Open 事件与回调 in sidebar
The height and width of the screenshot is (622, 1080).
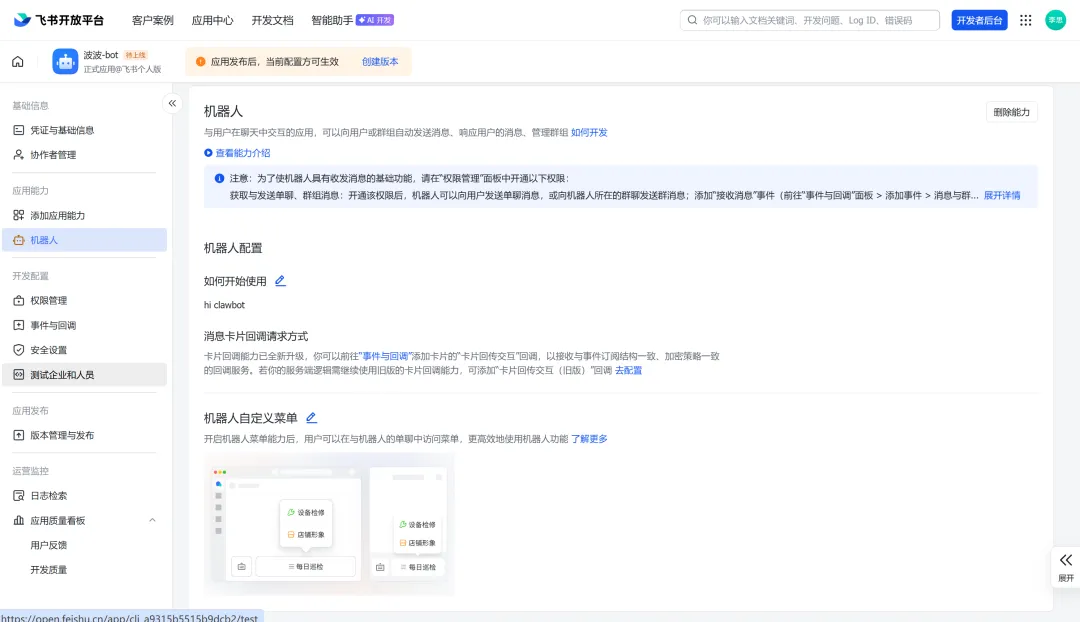pyautogui.click(x=84, y=326)
